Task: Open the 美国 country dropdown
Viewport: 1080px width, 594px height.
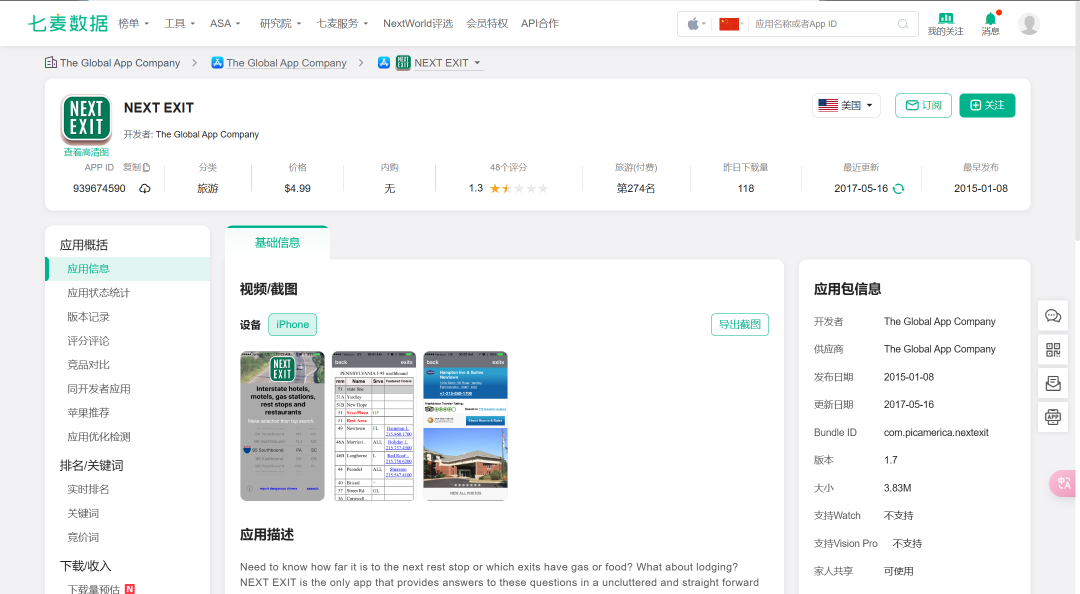Action: (846, 105)
